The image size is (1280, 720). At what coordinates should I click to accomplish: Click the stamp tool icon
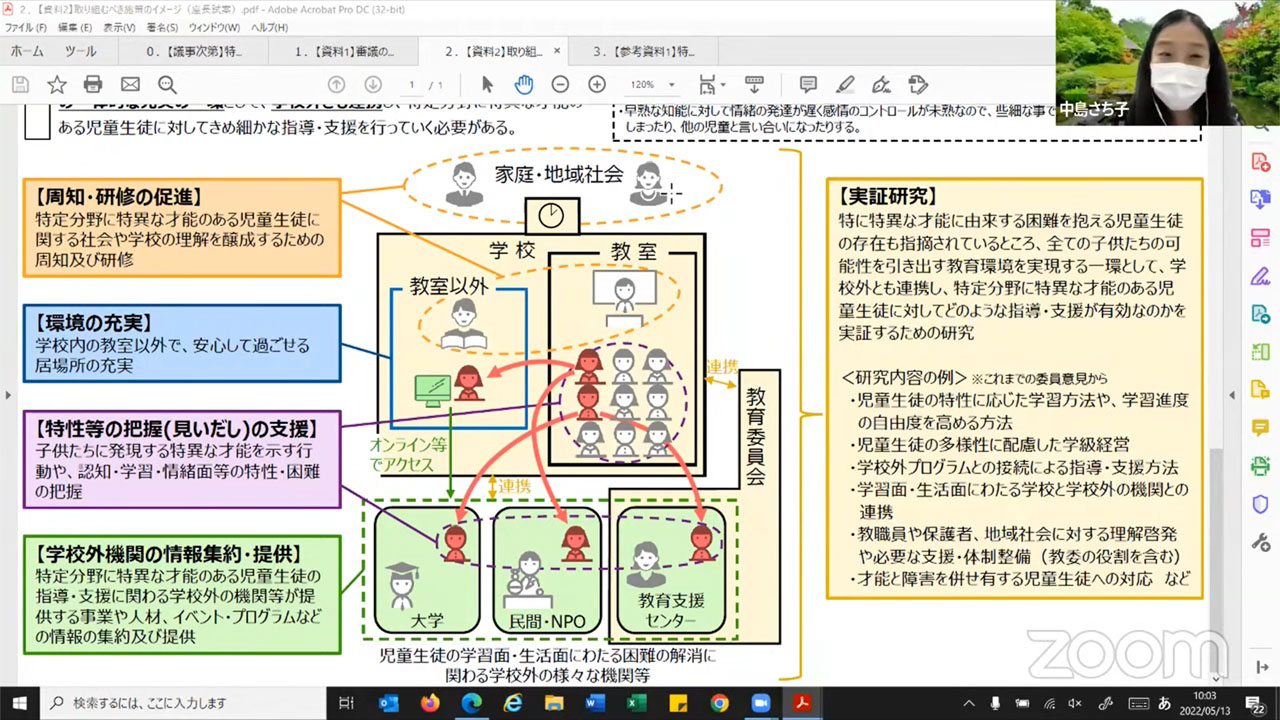[918, 85]
